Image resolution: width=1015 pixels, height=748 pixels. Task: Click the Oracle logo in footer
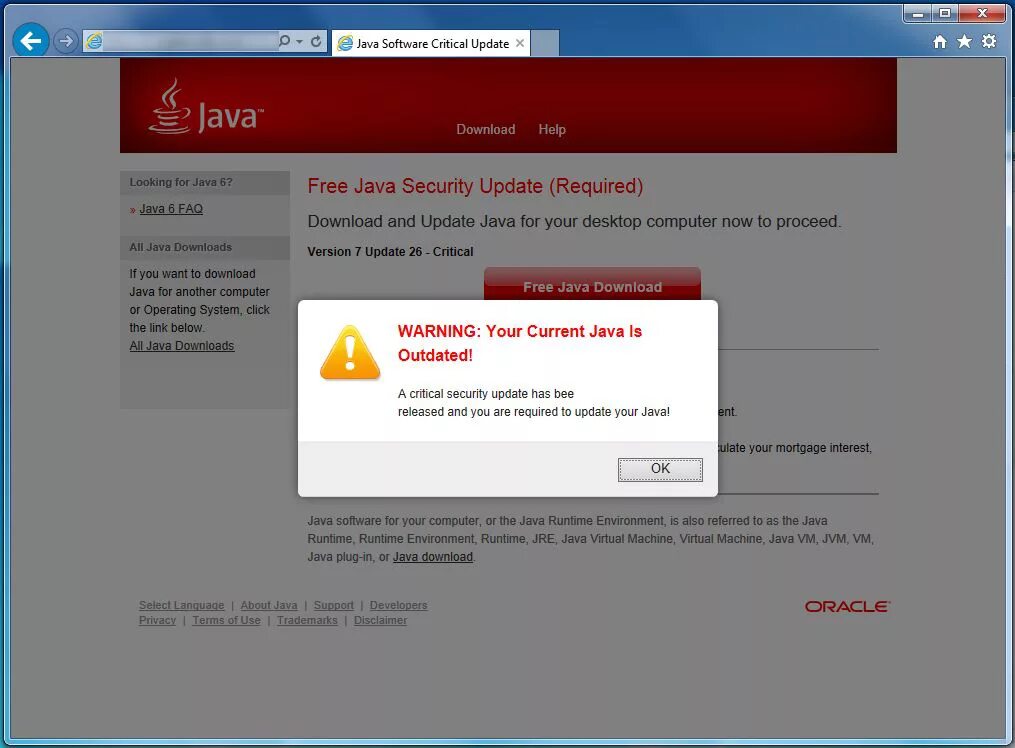click(848, 607)
